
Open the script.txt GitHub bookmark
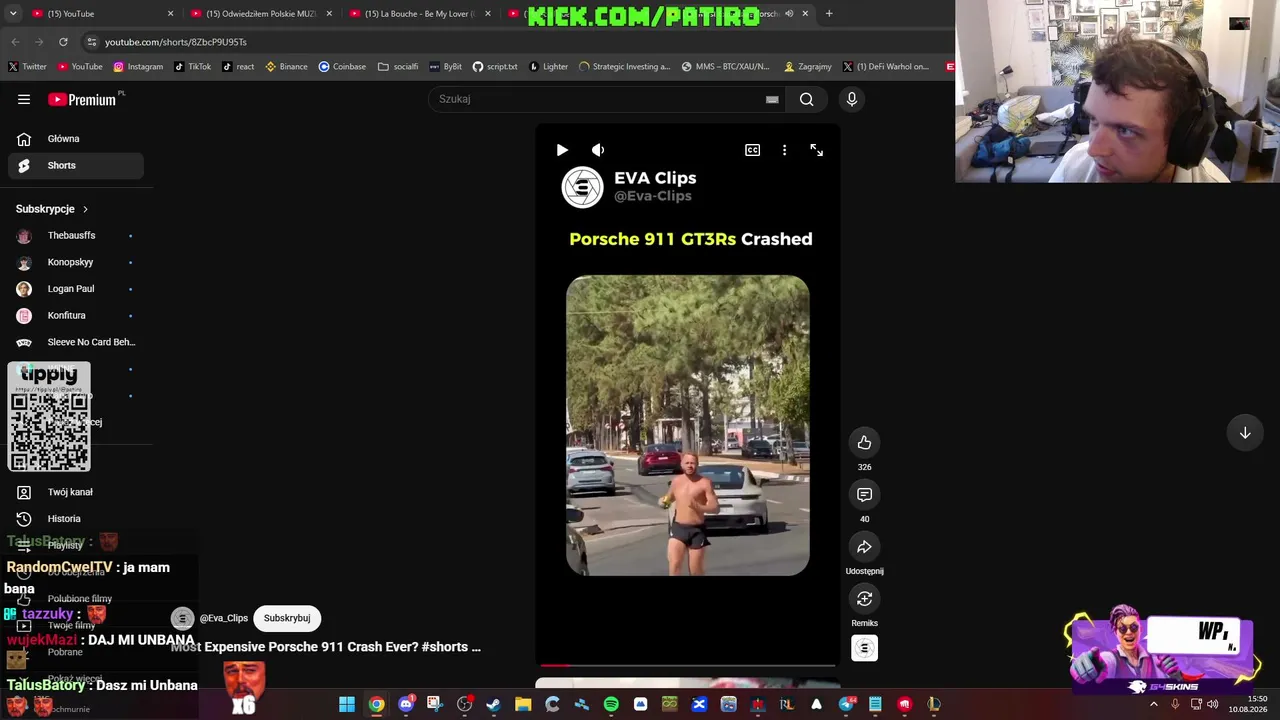click(495, 67)
